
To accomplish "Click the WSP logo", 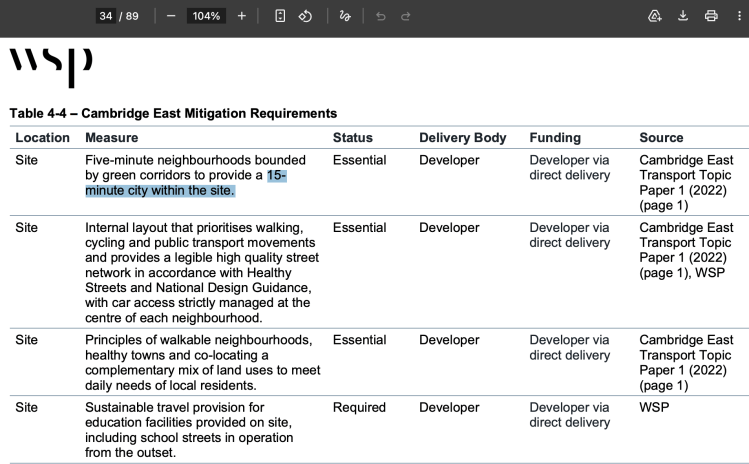I will pyautogui.click(x=51, y=67).
